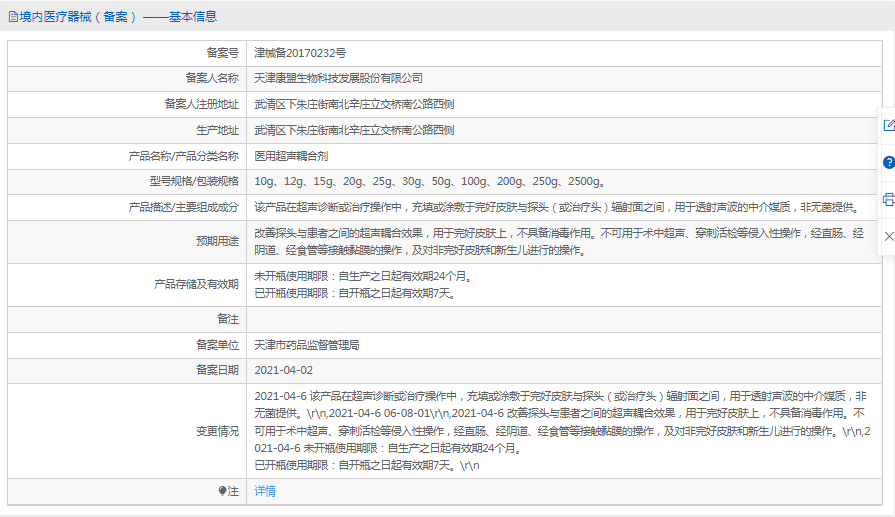Click the printer icon on right sidebar

point(889,199)
